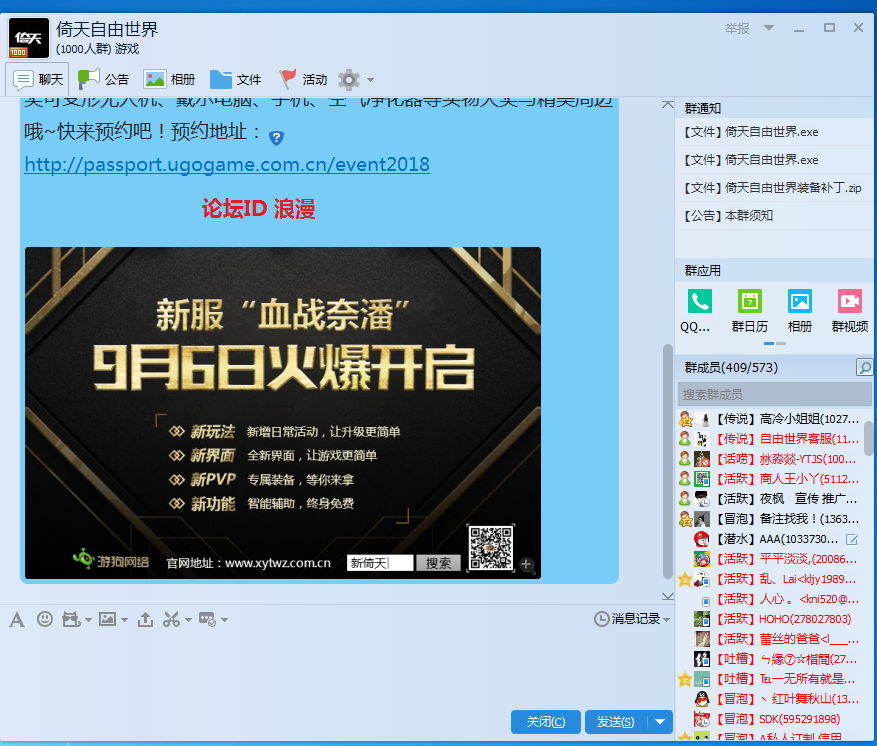Switch to the 活动 tab
This screenshot has width=877, height=746.
[303, 79]
